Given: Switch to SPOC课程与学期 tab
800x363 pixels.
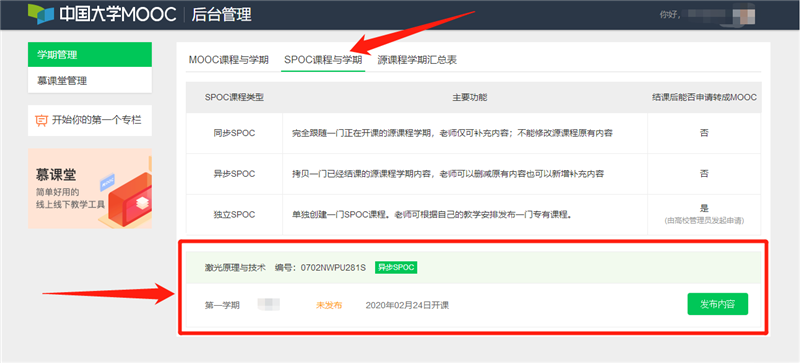Looking at the screenshot, I should [x=323, y=60].
